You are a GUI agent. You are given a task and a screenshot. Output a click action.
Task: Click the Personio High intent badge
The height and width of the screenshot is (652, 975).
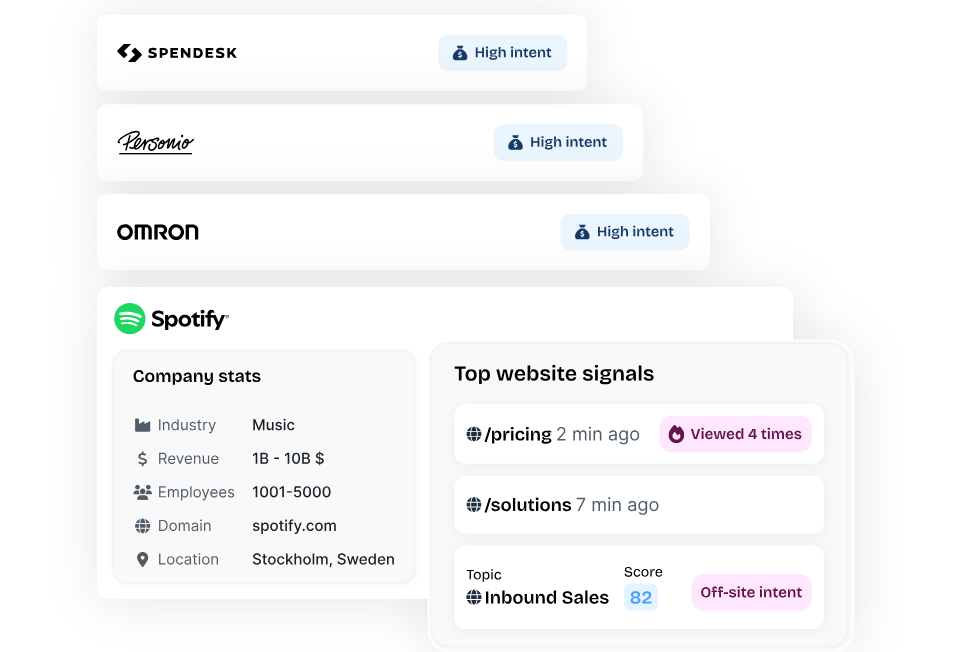coord(558,142)
